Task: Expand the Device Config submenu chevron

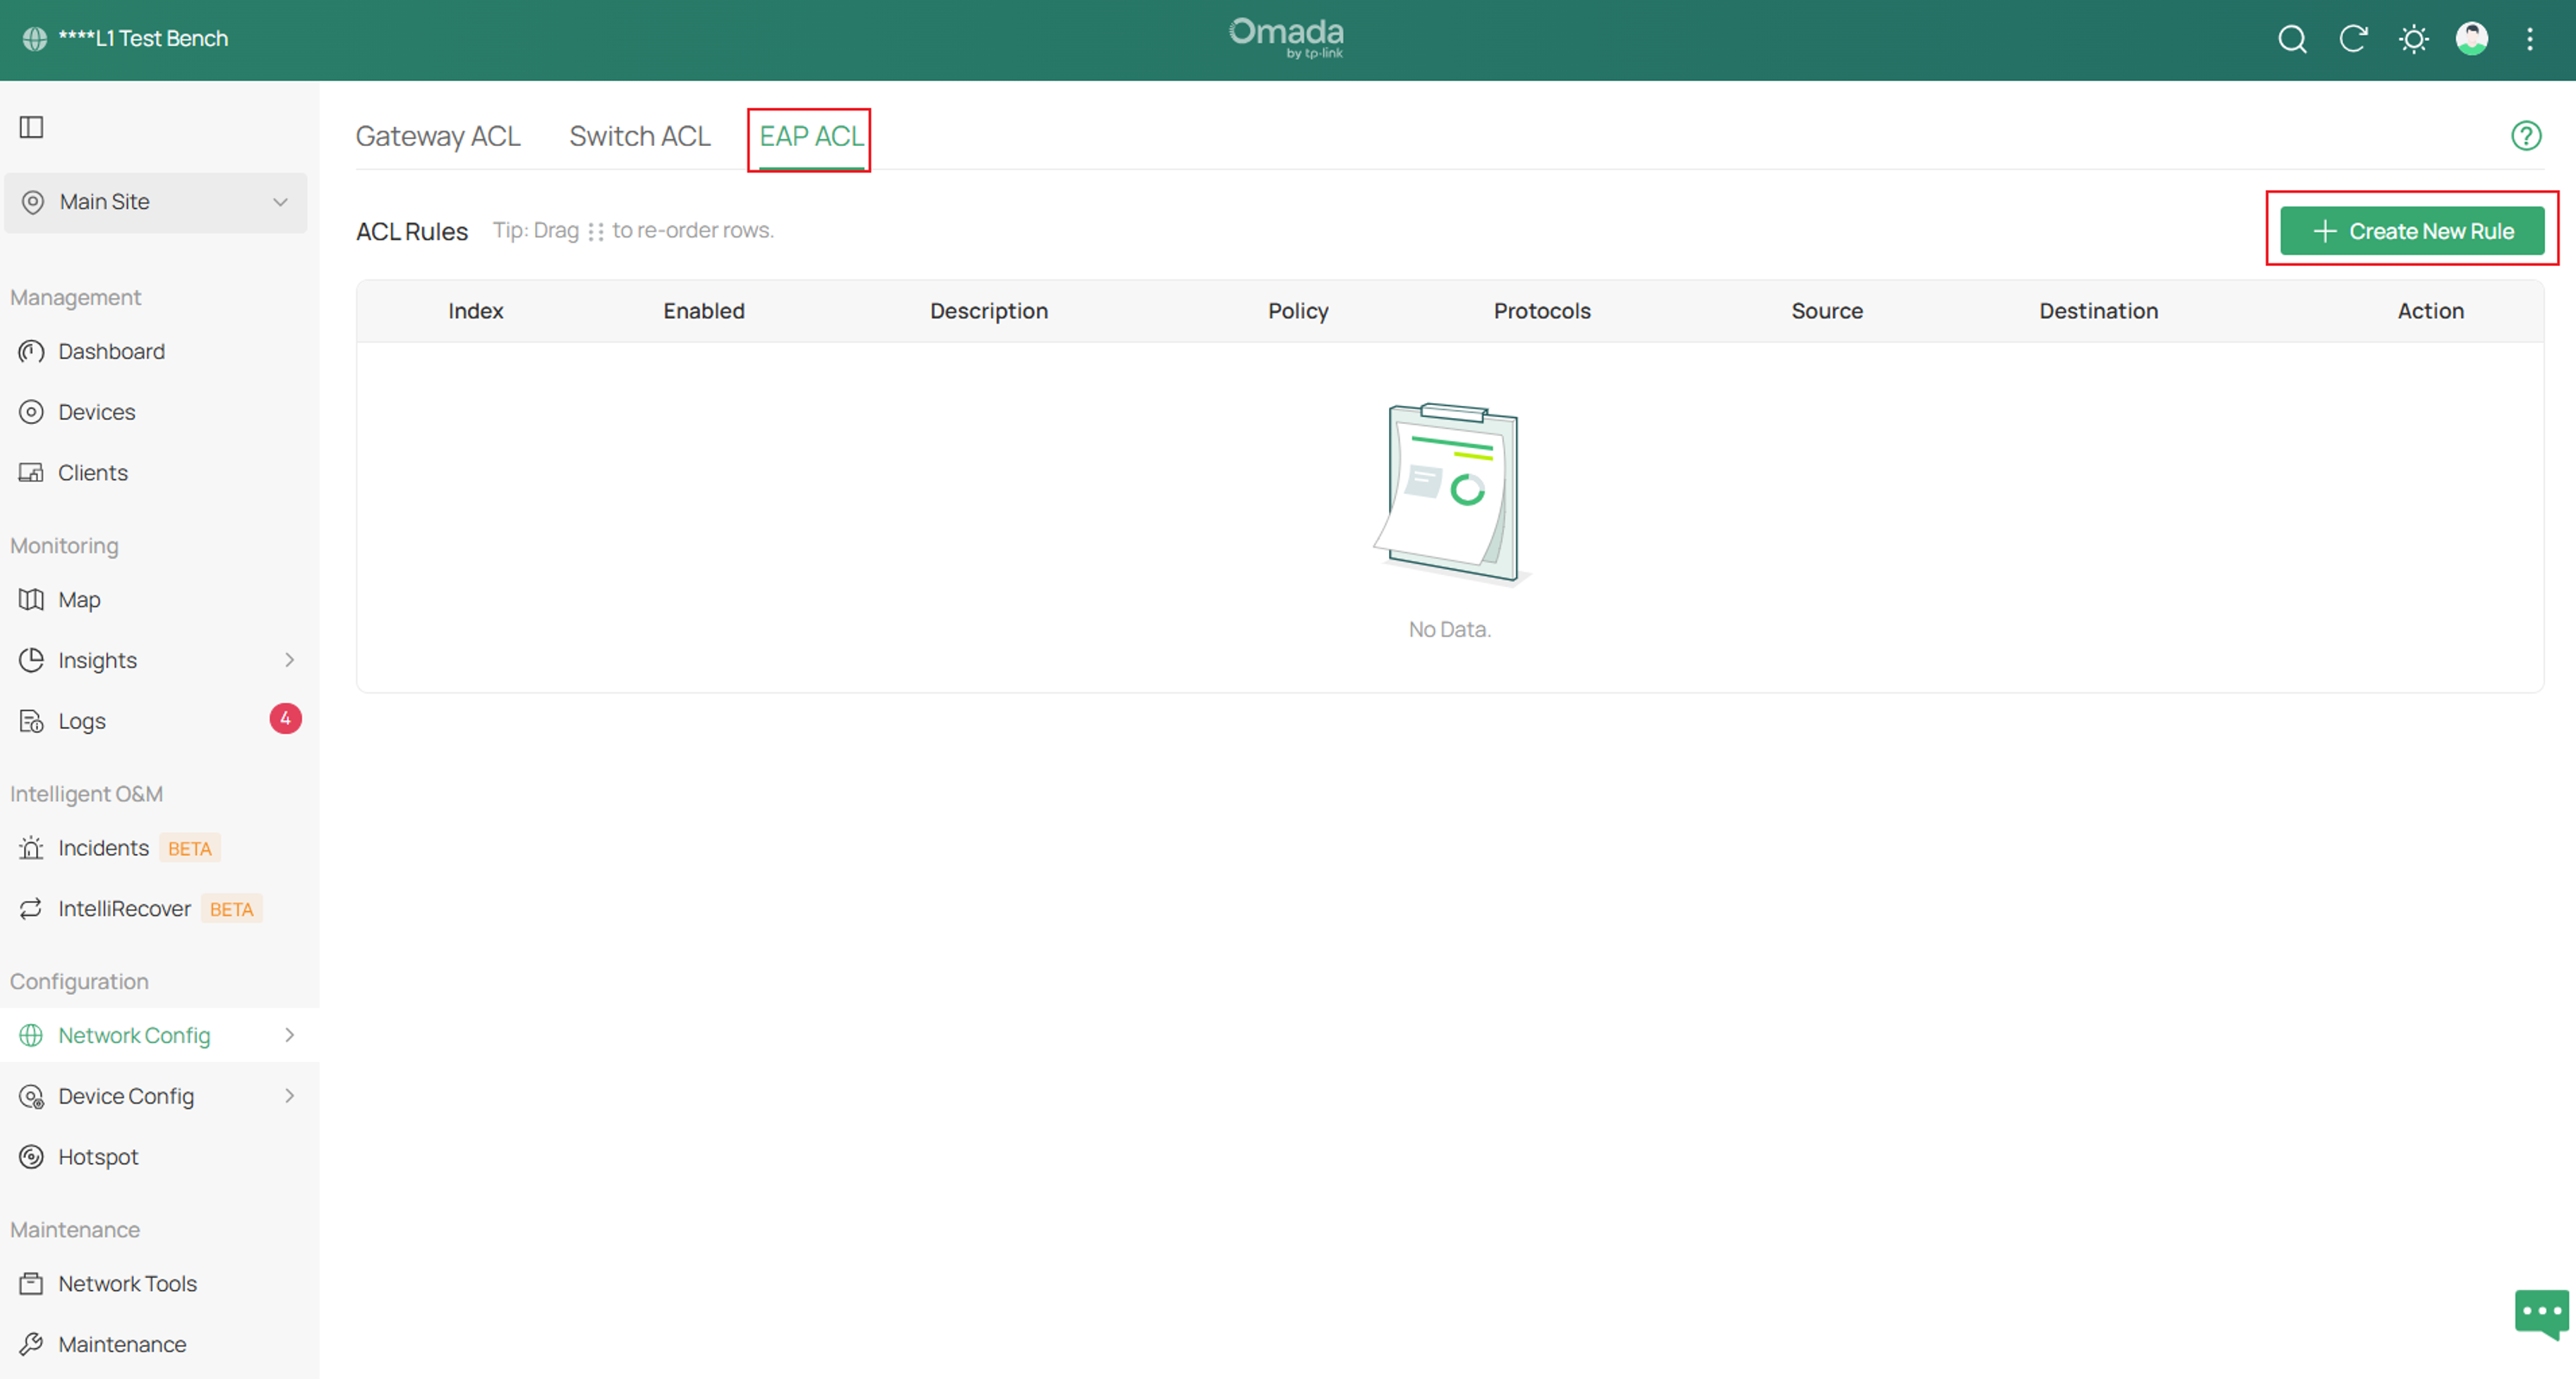Action: [290, 1096]
